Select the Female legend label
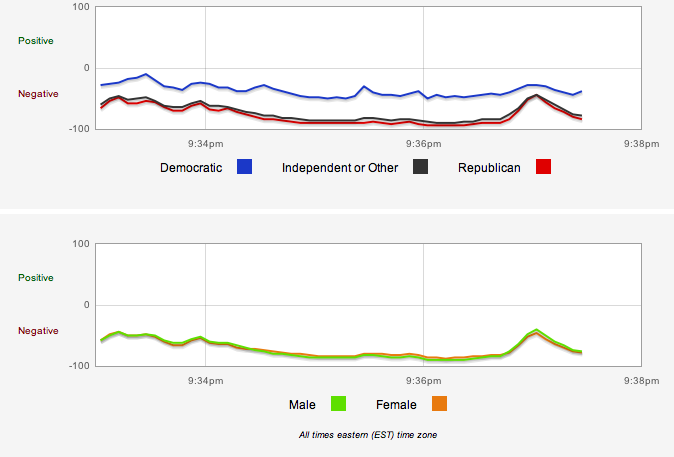This screenshot has height=457, width=674. (396, 405)
